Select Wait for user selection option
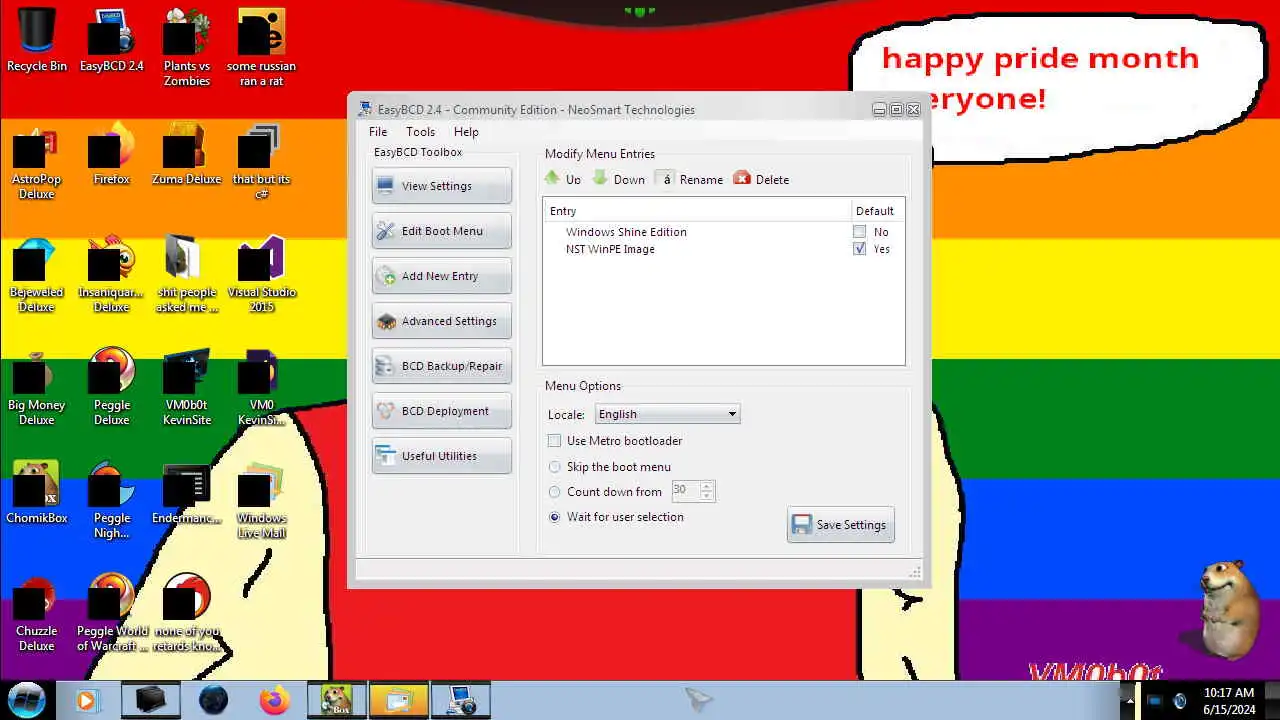 pyautogui.click(x=555, y=517)
